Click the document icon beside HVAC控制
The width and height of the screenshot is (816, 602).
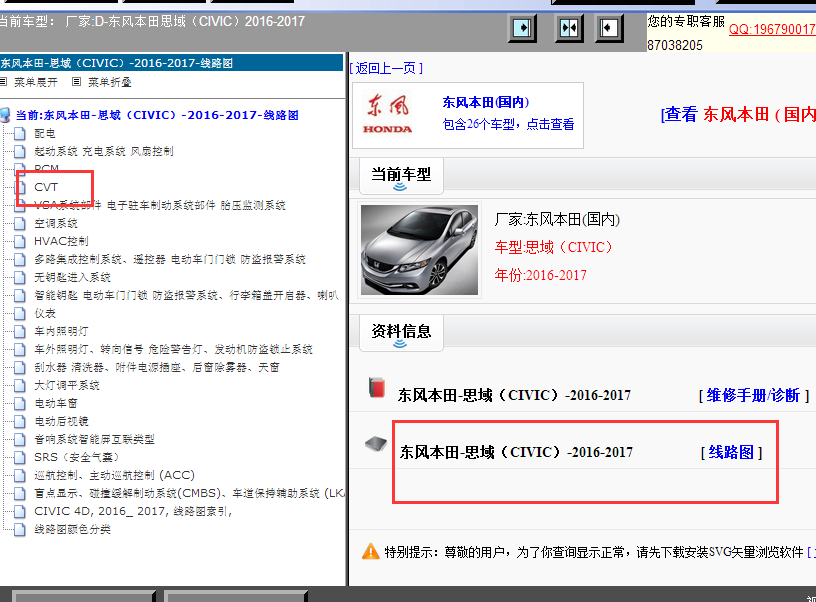pos(20,241)
